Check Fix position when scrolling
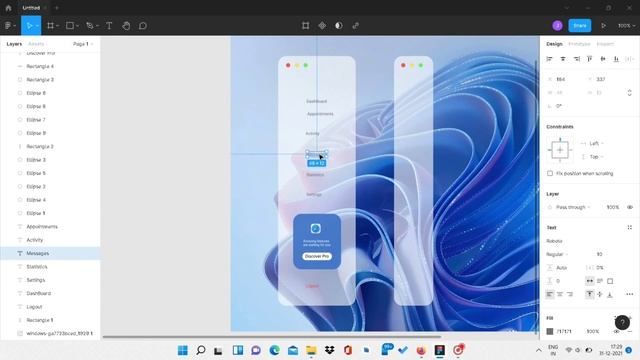The image size is (640, 360). pyautogui.click(x=550, y=173)
